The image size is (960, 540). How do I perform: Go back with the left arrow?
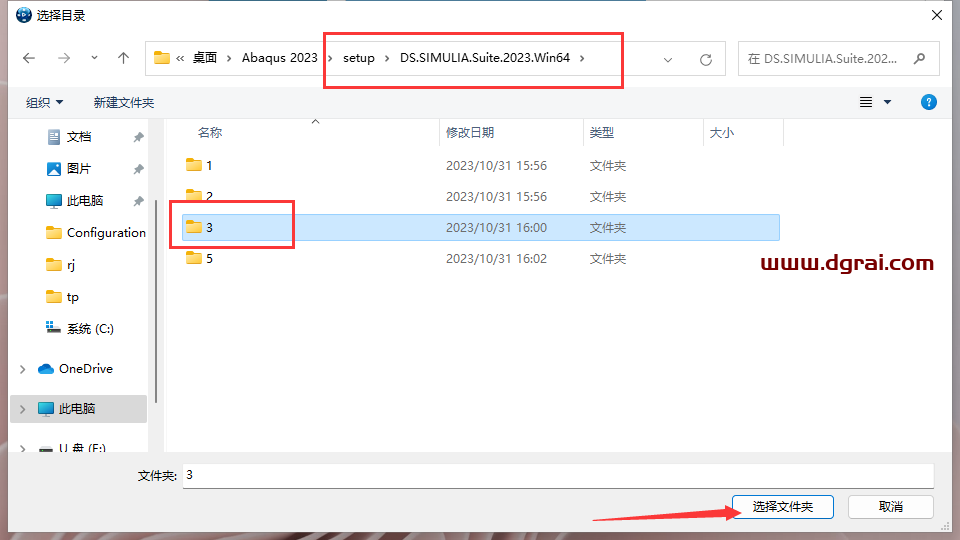point(29,58)
